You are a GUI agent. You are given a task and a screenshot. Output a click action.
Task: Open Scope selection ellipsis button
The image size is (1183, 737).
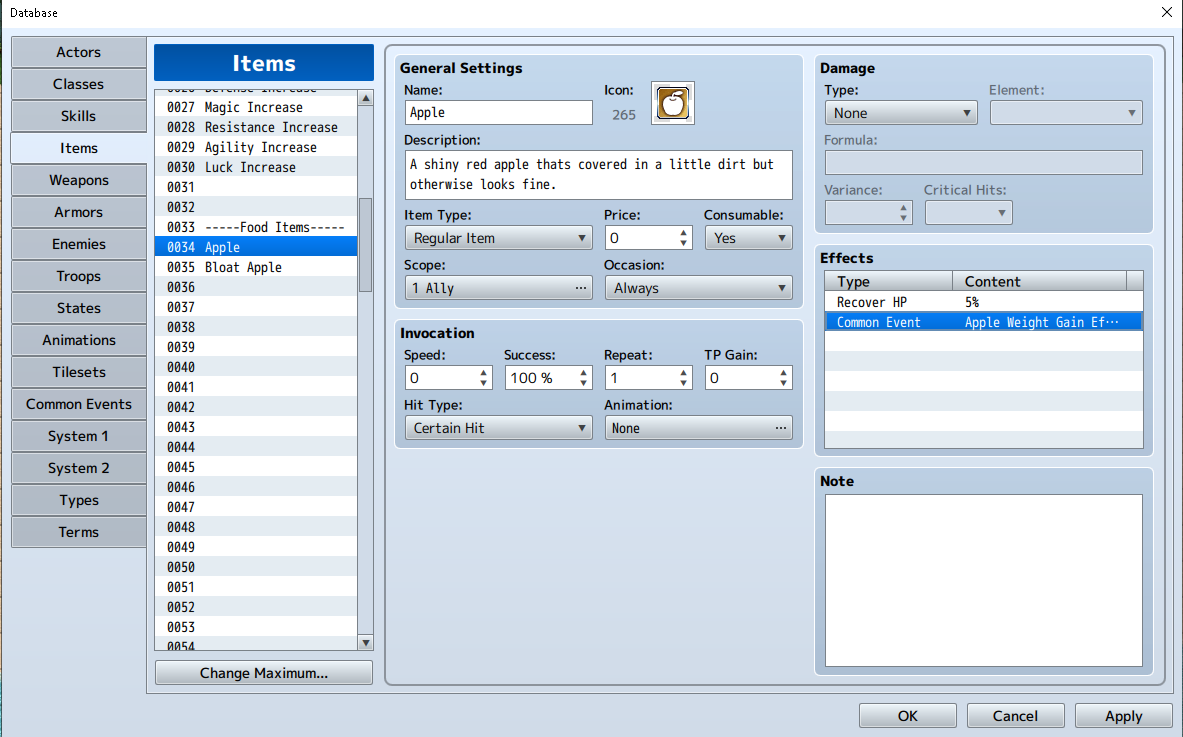(x=580, y=288)
